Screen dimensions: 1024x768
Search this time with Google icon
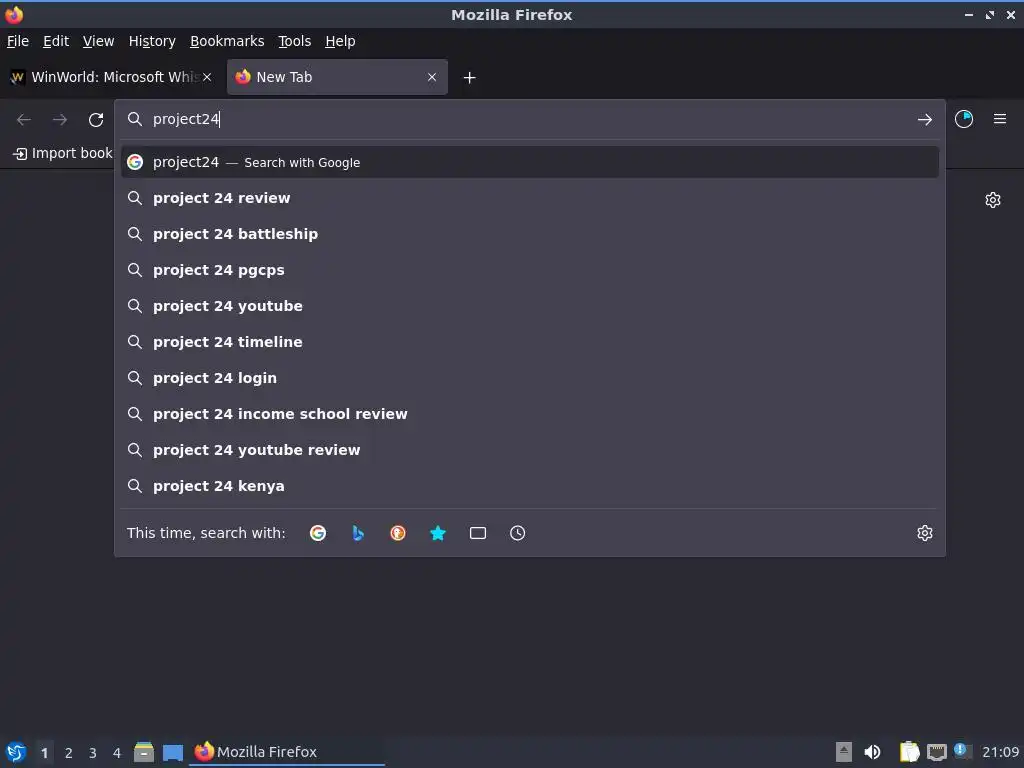[318, 533]
